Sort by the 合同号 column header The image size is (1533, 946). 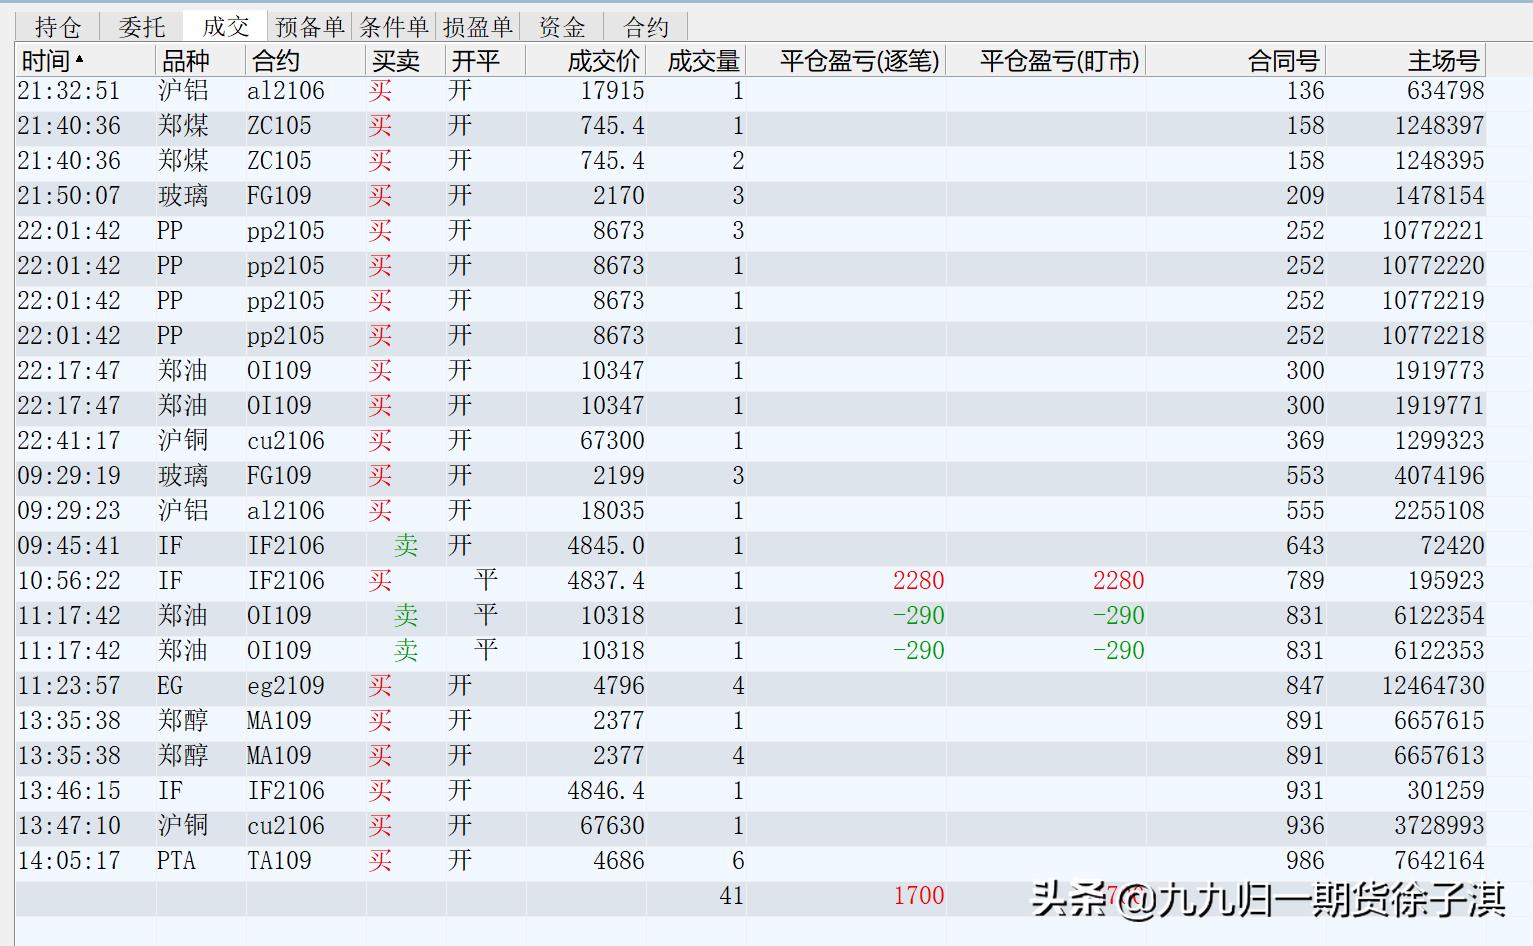pos(1282,59)
